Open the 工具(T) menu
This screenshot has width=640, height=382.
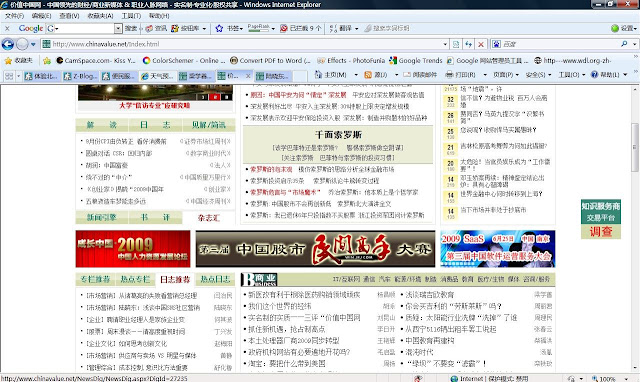point(131,16)
